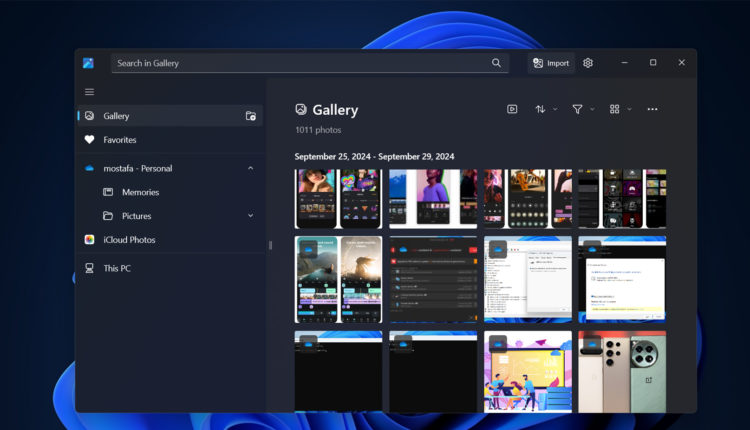Screen dimensions: 750x430
Task: Collapse the mostafa - Personal chevron
Action: [251, 168]
